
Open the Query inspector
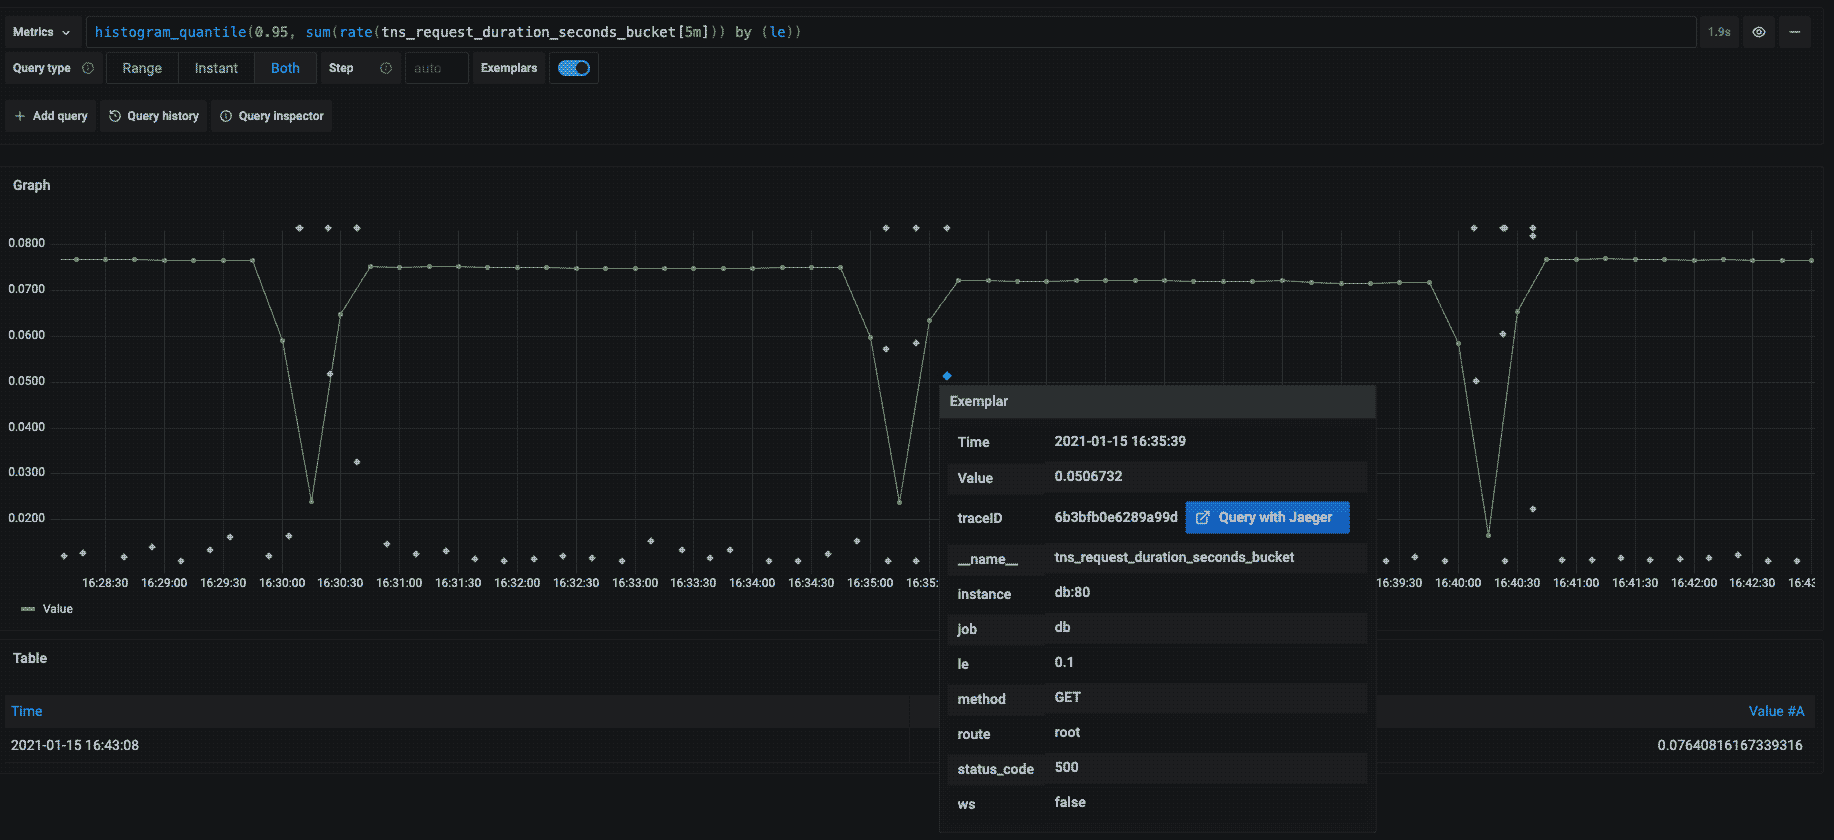(272, 116)
